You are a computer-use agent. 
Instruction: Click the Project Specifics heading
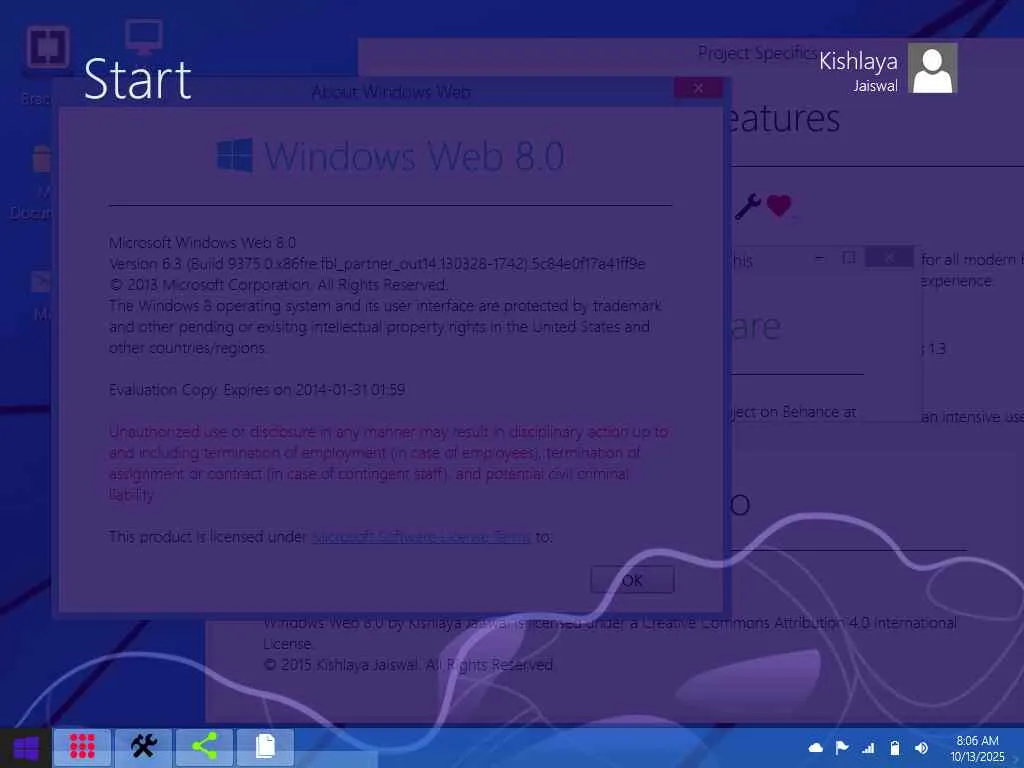tap(757, 53)
